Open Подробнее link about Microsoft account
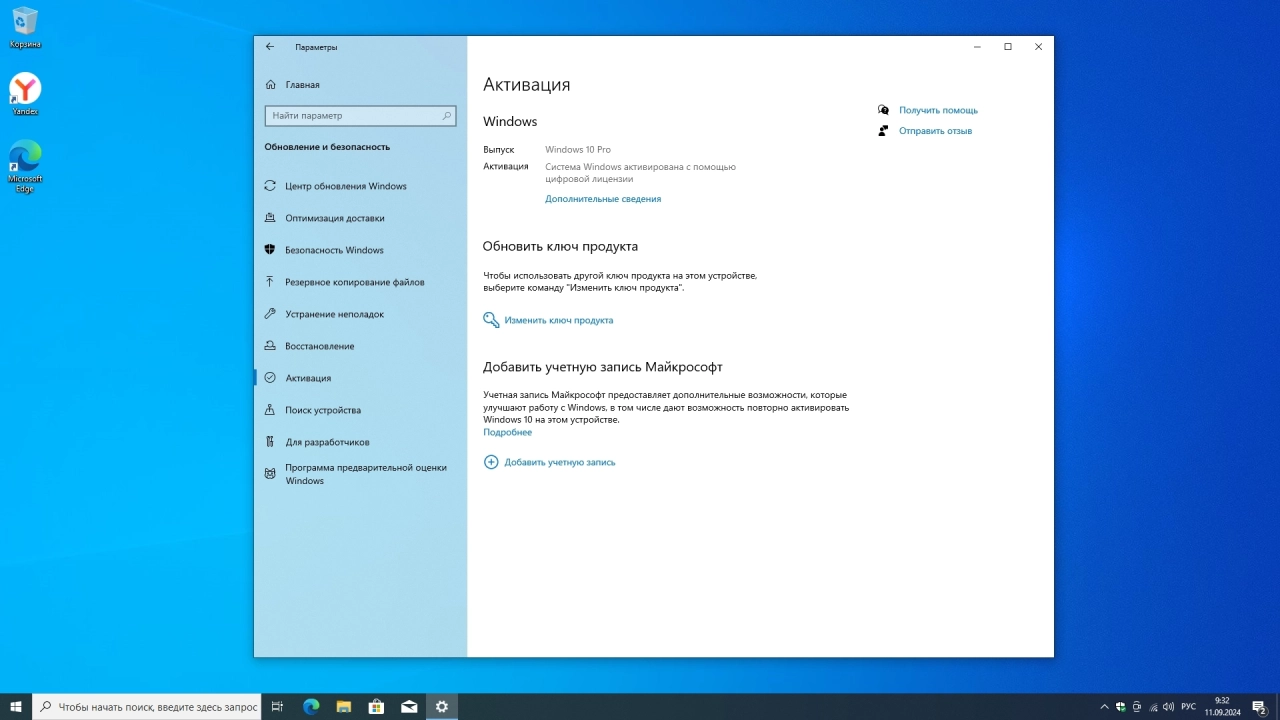Viewport: 1280px width, 720px height. pyautogui.click(x=507, y=433)
